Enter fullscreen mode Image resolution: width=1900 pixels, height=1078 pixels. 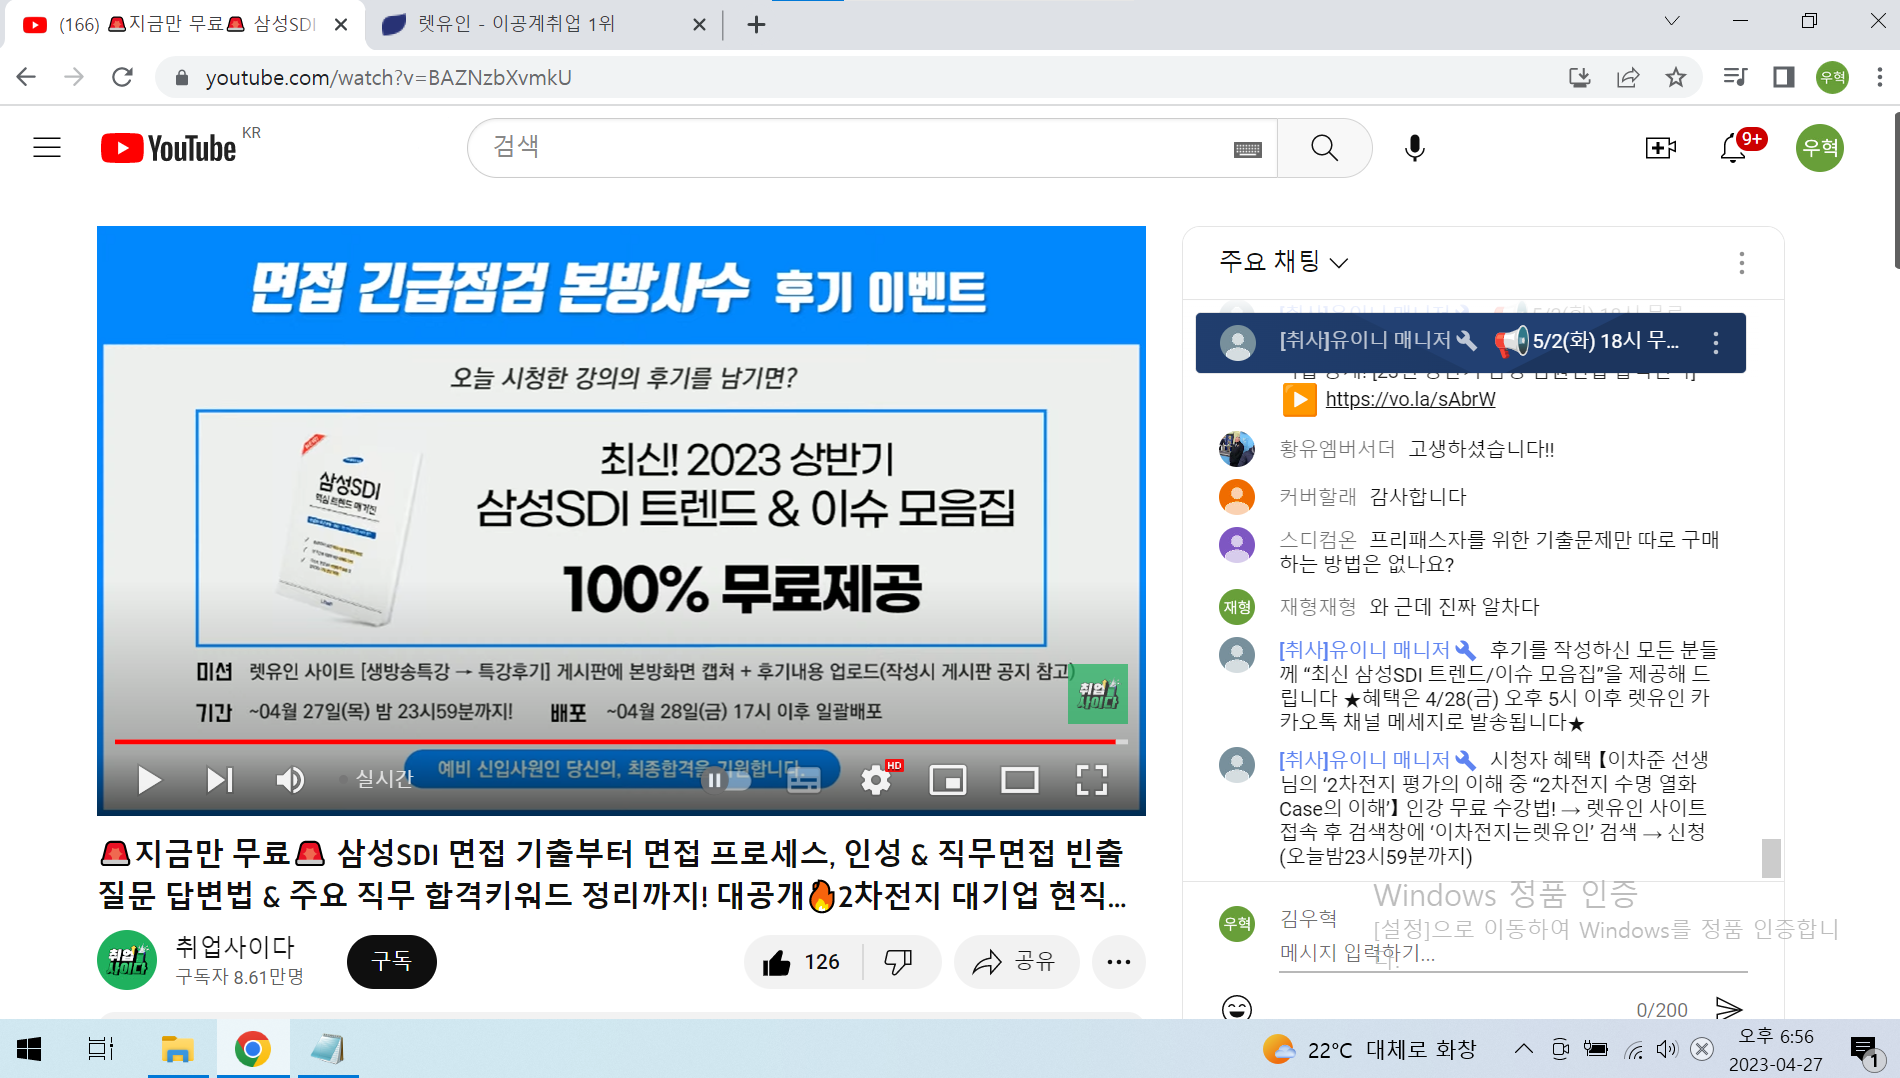pos(1091,780)
